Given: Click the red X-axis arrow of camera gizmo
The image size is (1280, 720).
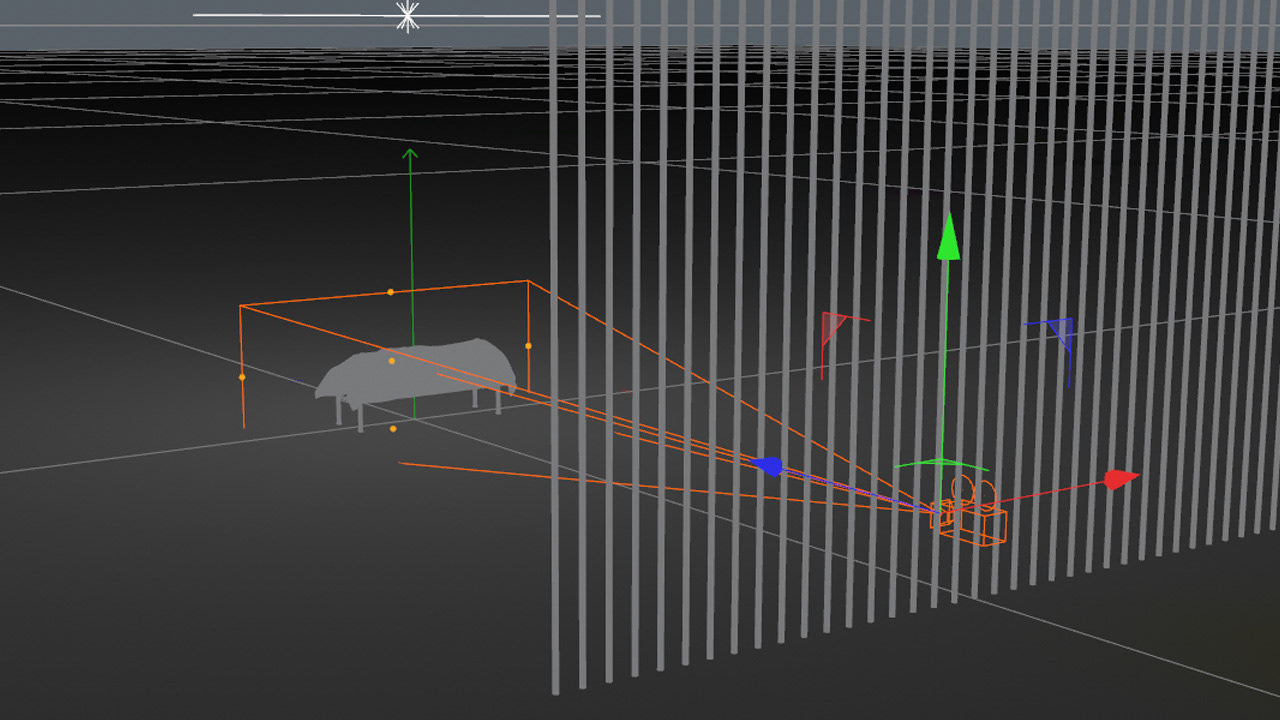Looking at the screenshot, I should (1121, 479).
